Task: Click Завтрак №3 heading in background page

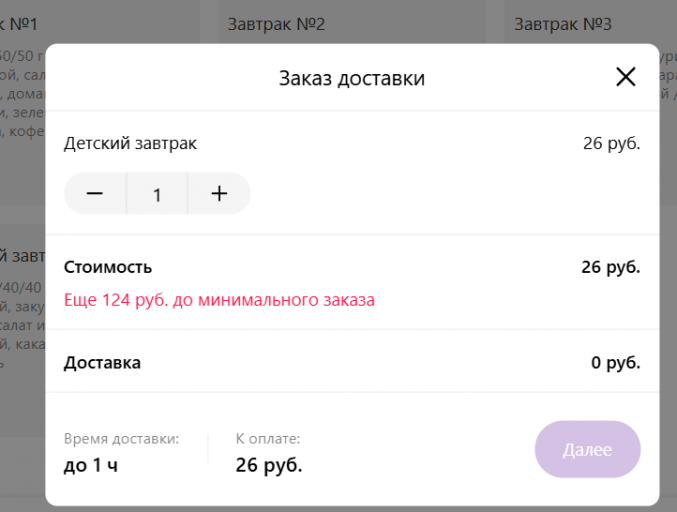Action: point(563,24)
